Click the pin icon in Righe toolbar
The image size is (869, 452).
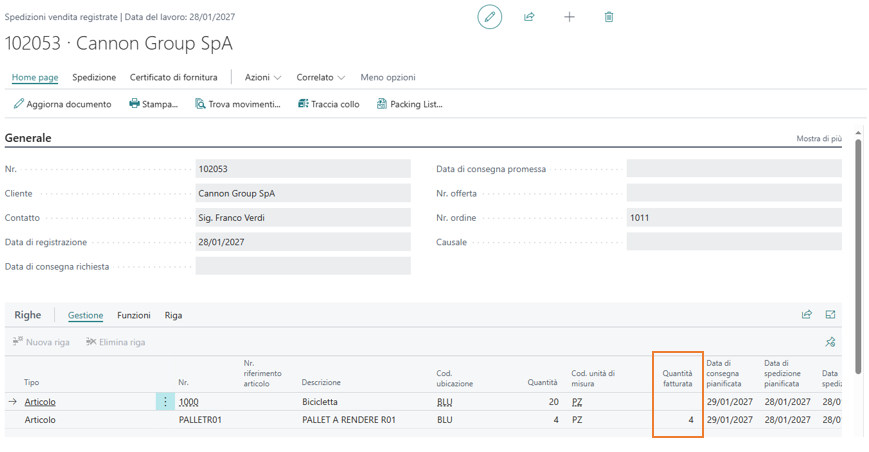(x=830, y=342)
